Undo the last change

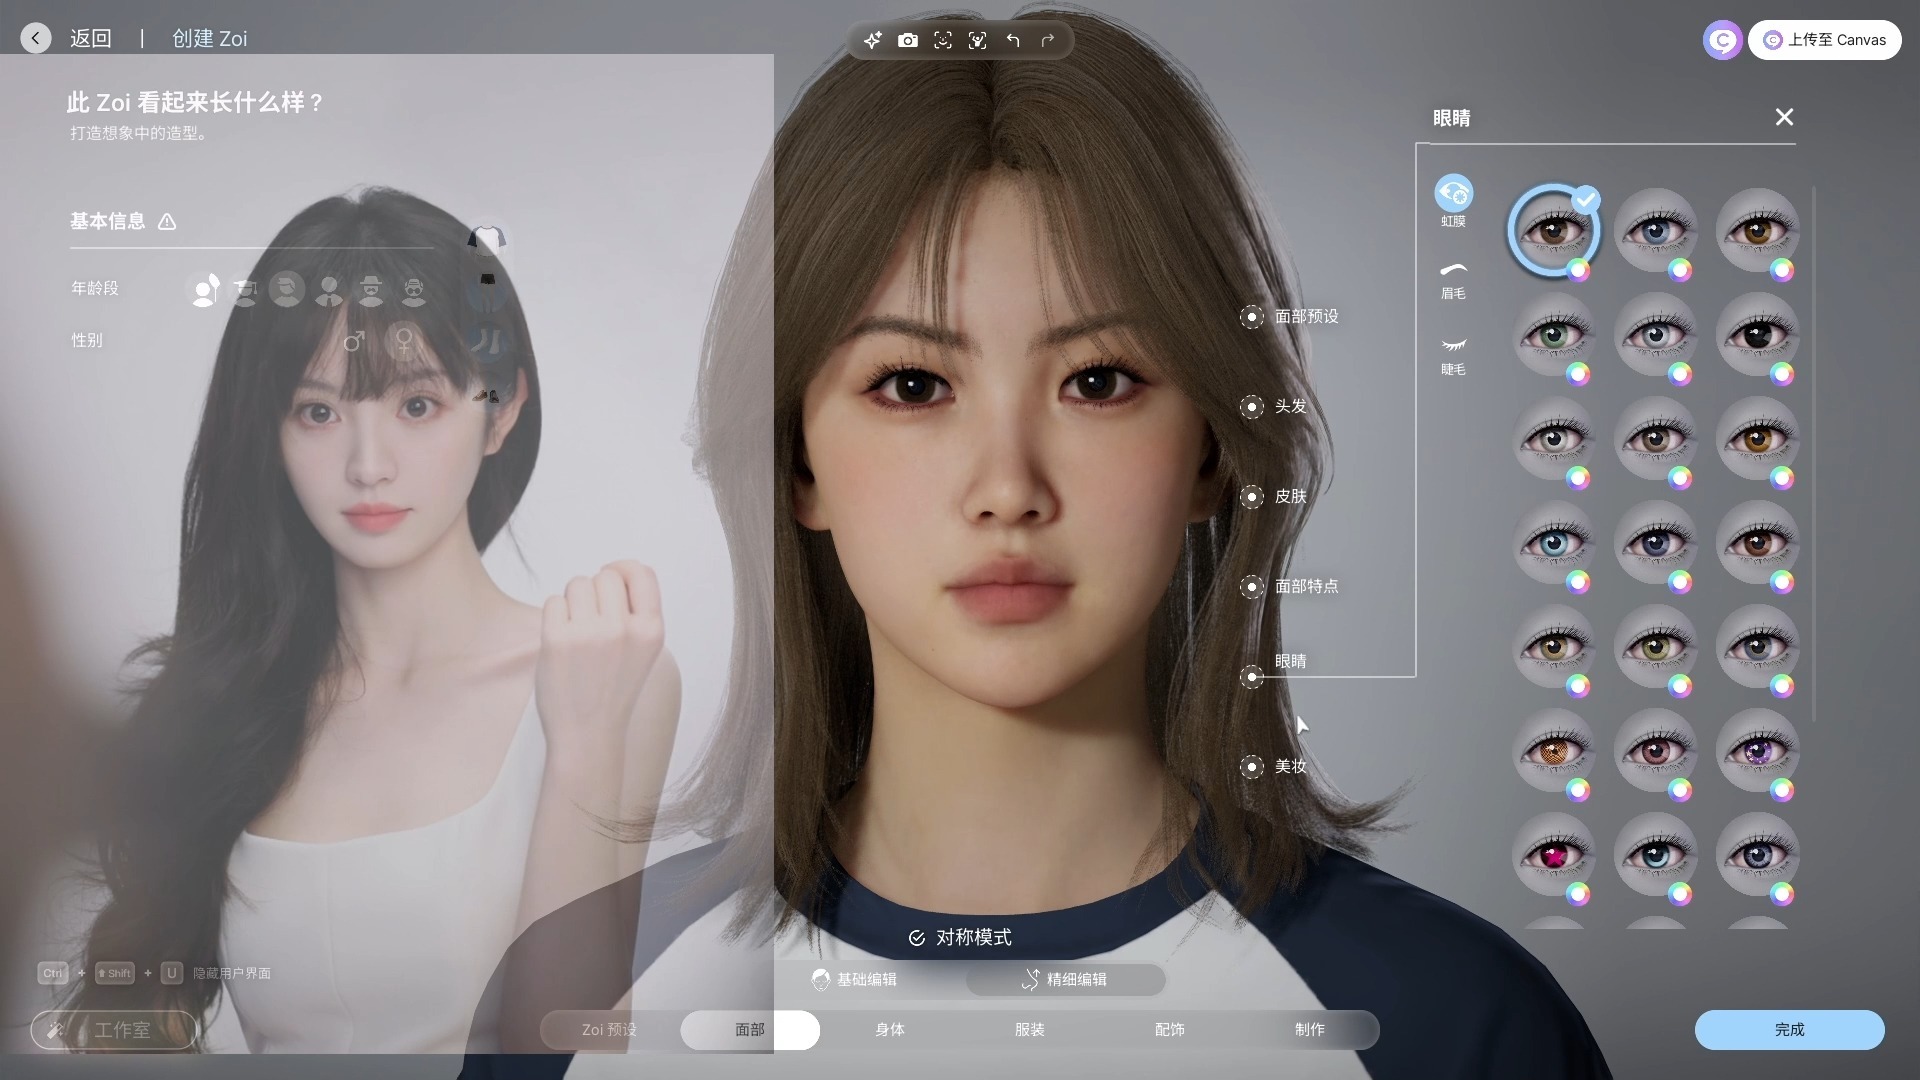point(1013,40)
